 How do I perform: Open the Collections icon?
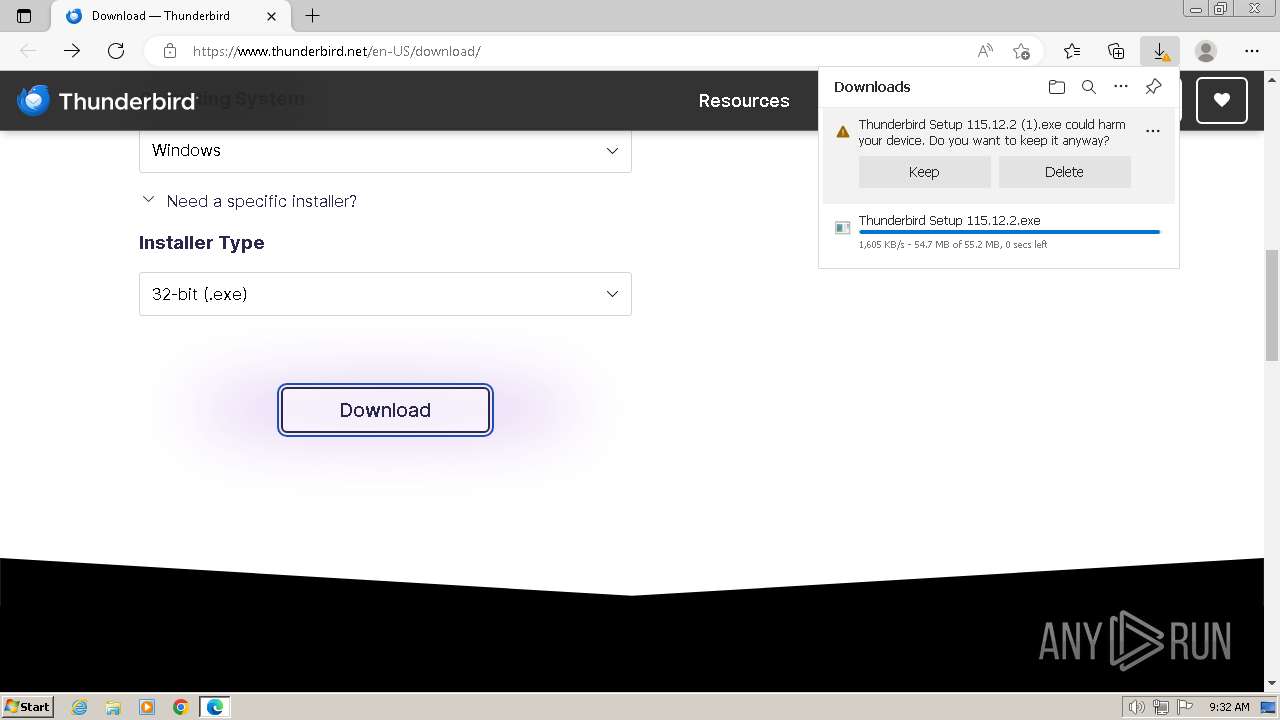[1116, 51]
